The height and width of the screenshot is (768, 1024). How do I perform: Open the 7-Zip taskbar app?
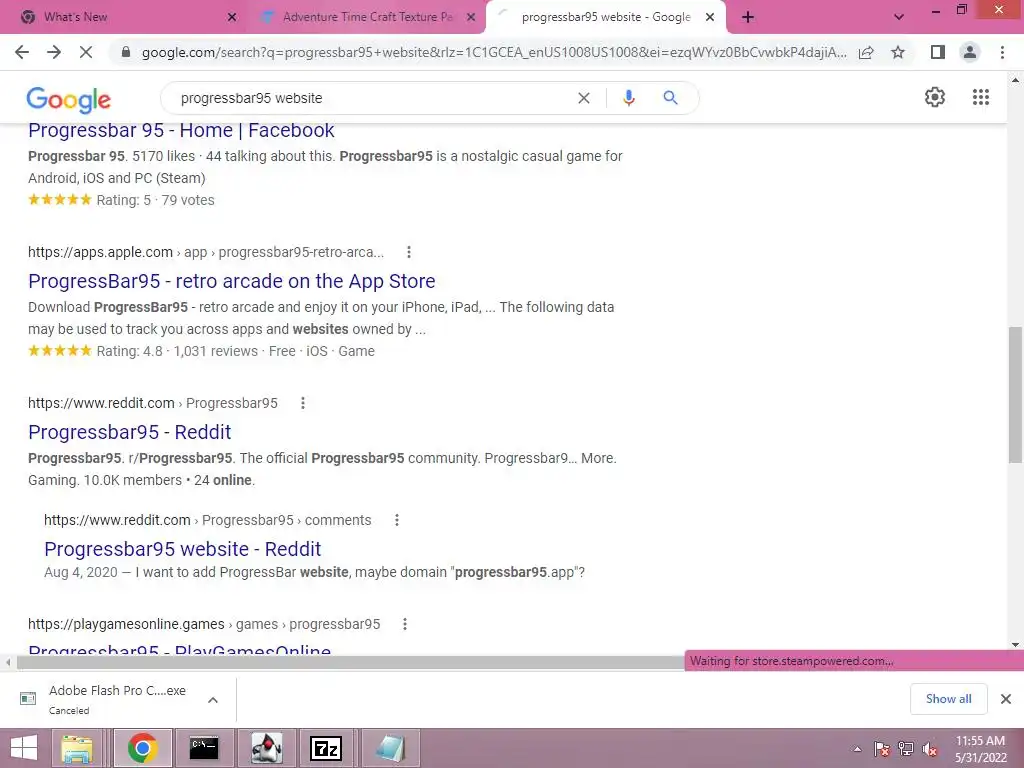point(326,748)
